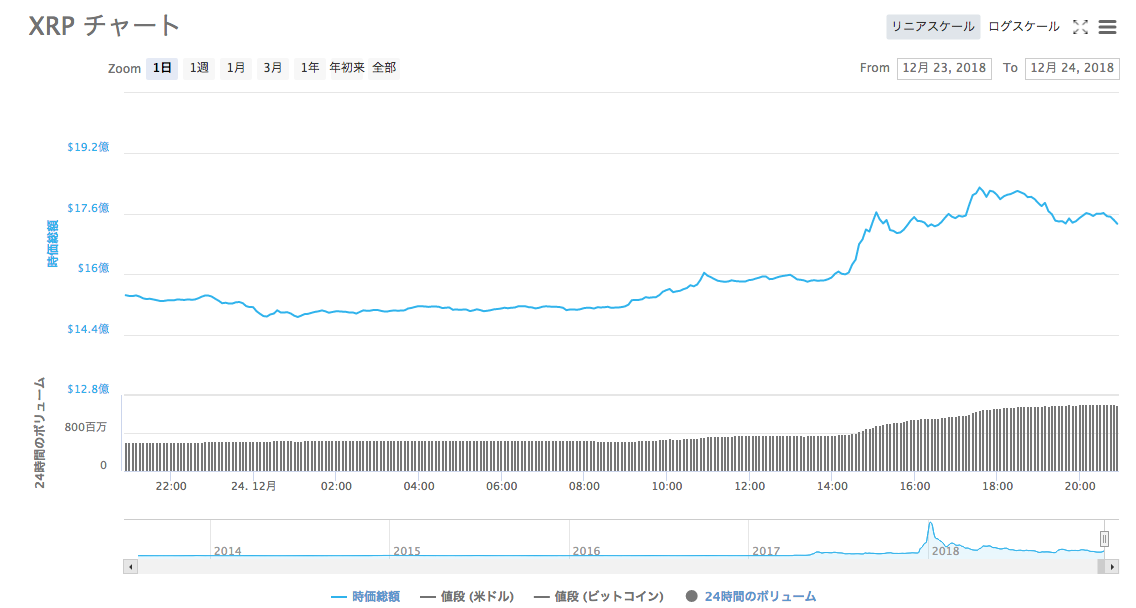Toggle 時価総額 series in legend
The width and height of the screenshot is (1136, 608).
pos(365,597)
